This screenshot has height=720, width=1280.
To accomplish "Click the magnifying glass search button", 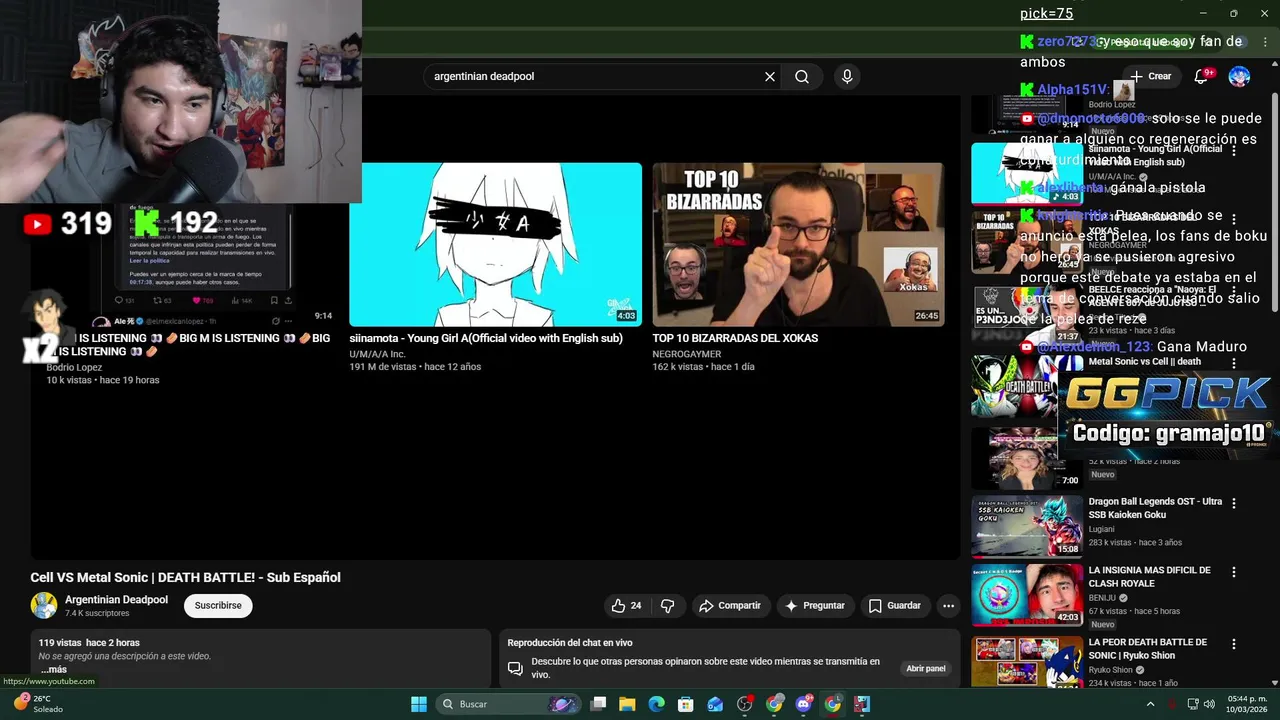I will pos(802,76).
